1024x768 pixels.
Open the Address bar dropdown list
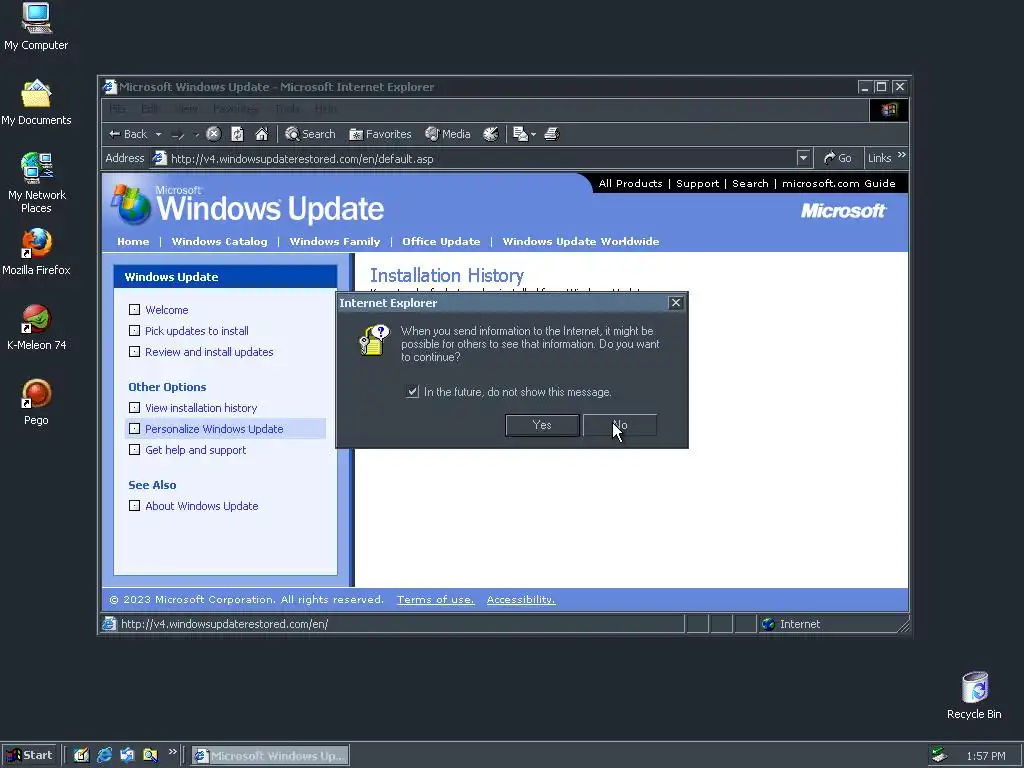click(x=803, y=158)
